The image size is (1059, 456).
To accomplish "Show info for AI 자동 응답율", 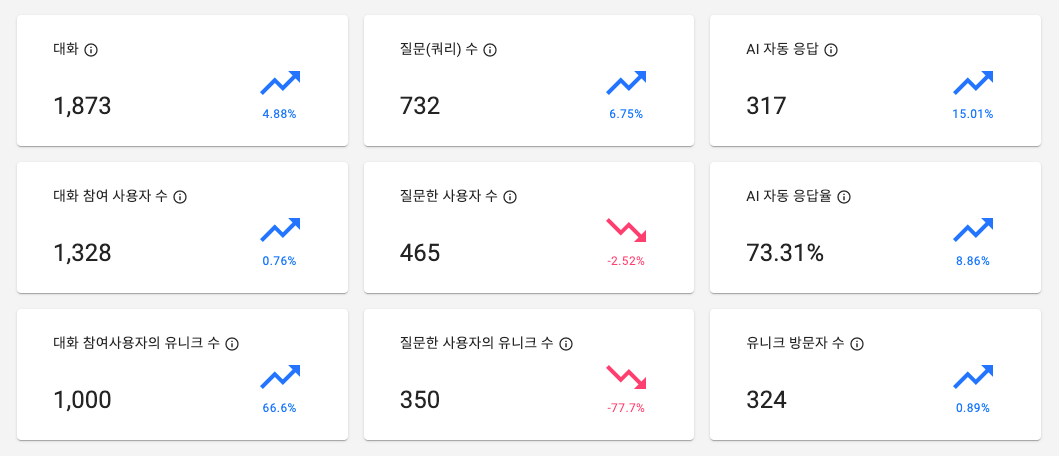I will pos(844,197).
